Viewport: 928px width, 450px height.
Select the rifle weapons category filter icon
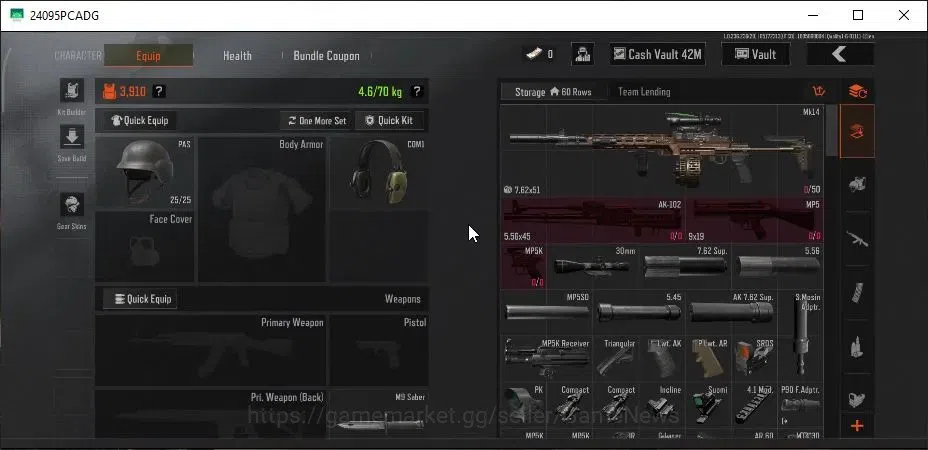(857, 239)
